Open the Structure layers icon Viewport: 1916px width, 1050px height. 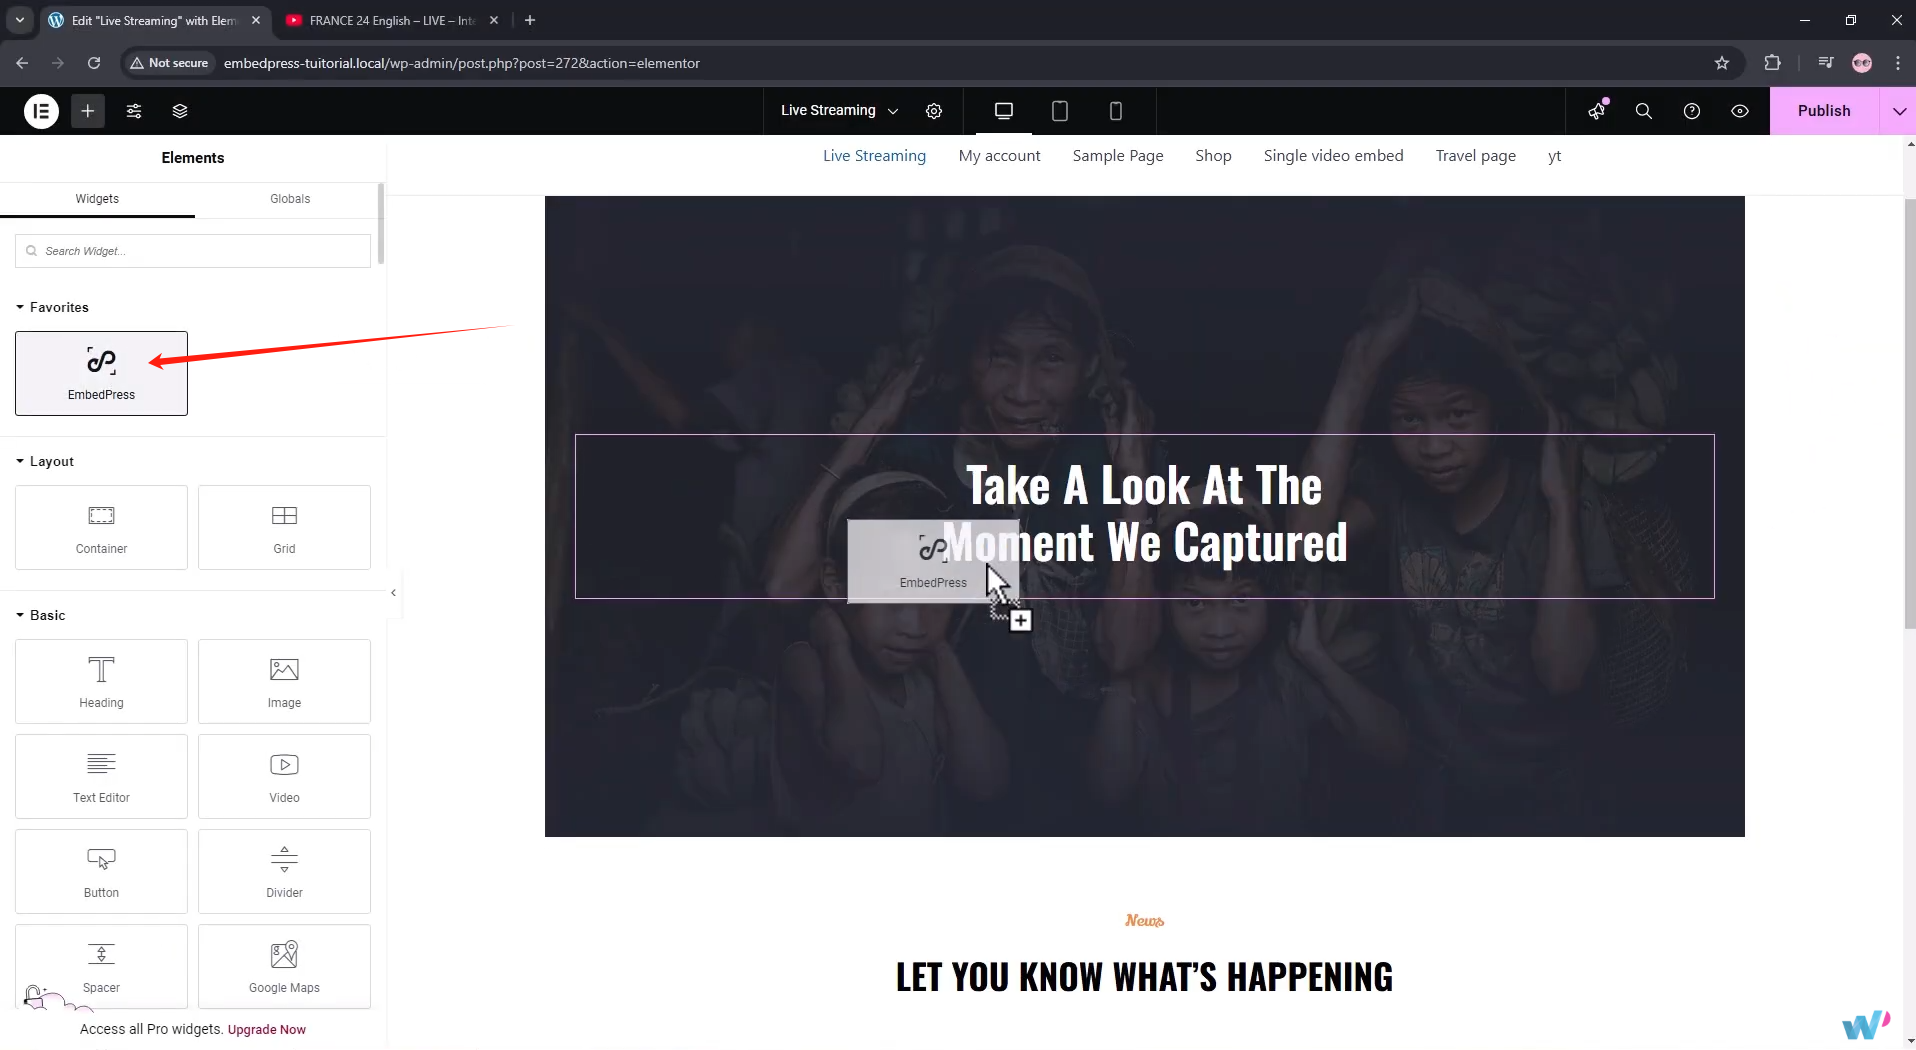tap(180, 111)
